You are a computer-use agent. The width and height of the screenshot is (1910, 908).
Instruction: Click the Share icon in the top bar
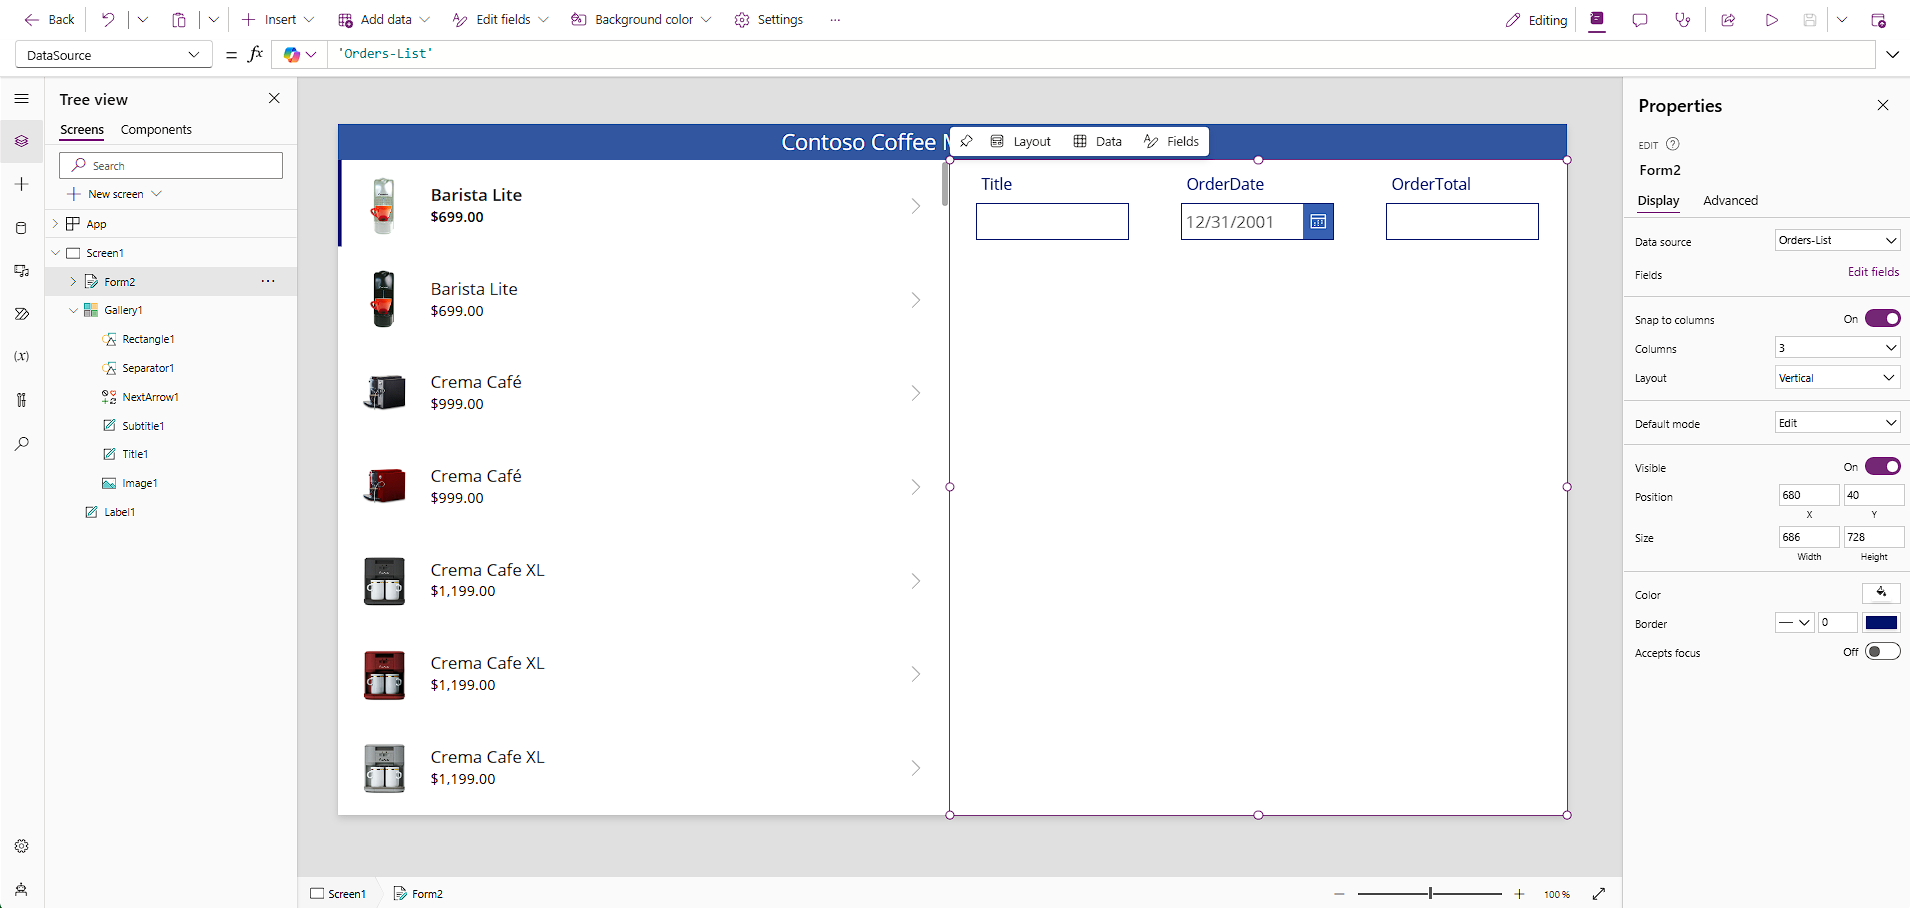click(1728, 20)
